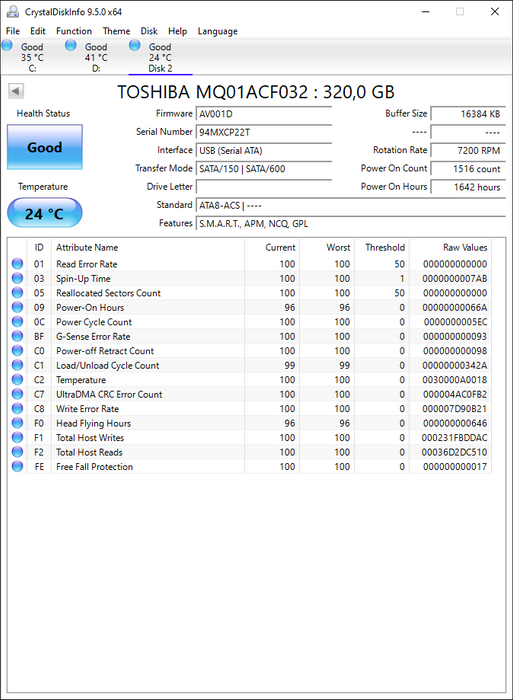Click the Features field
513x700 pixels.
click(351, 224)
